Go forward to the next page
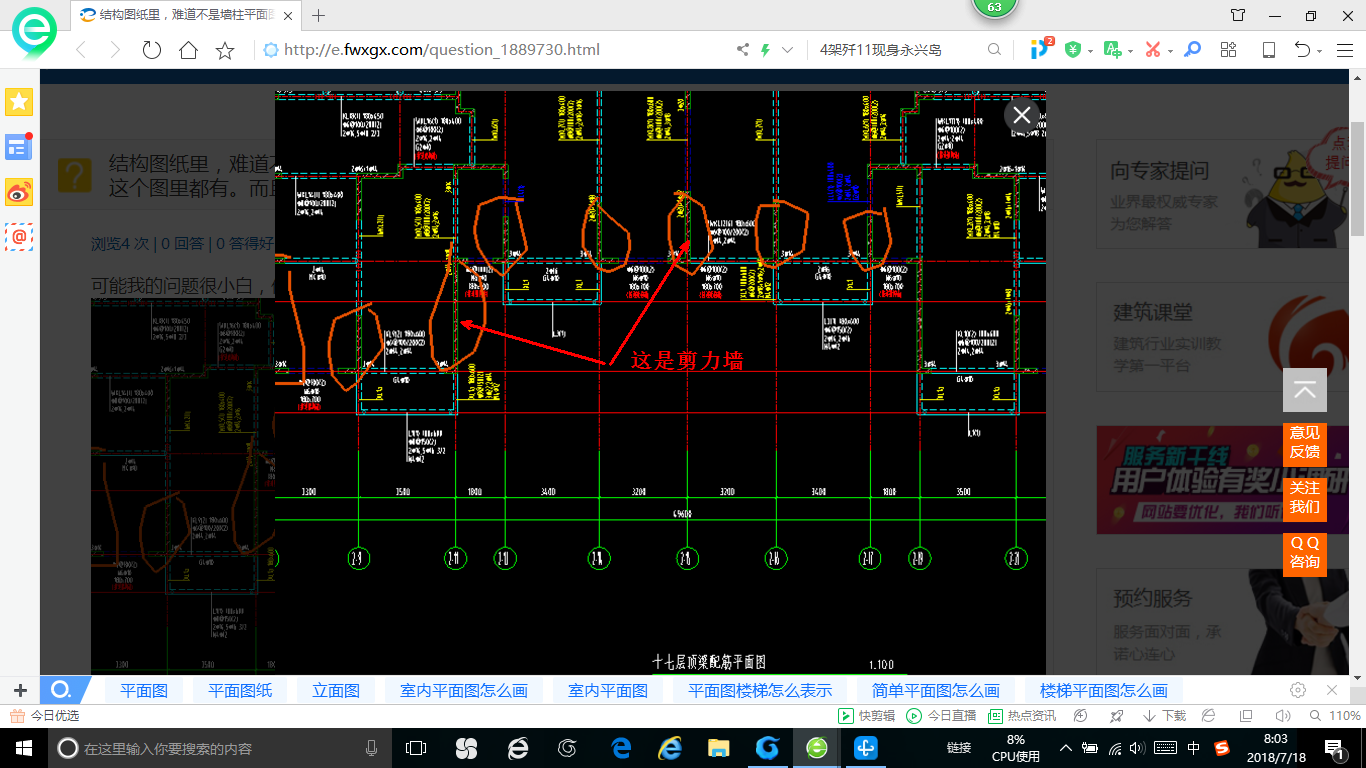Image resolution: width=1366 pixels, height=768 pixels. (x=115, y=50)
